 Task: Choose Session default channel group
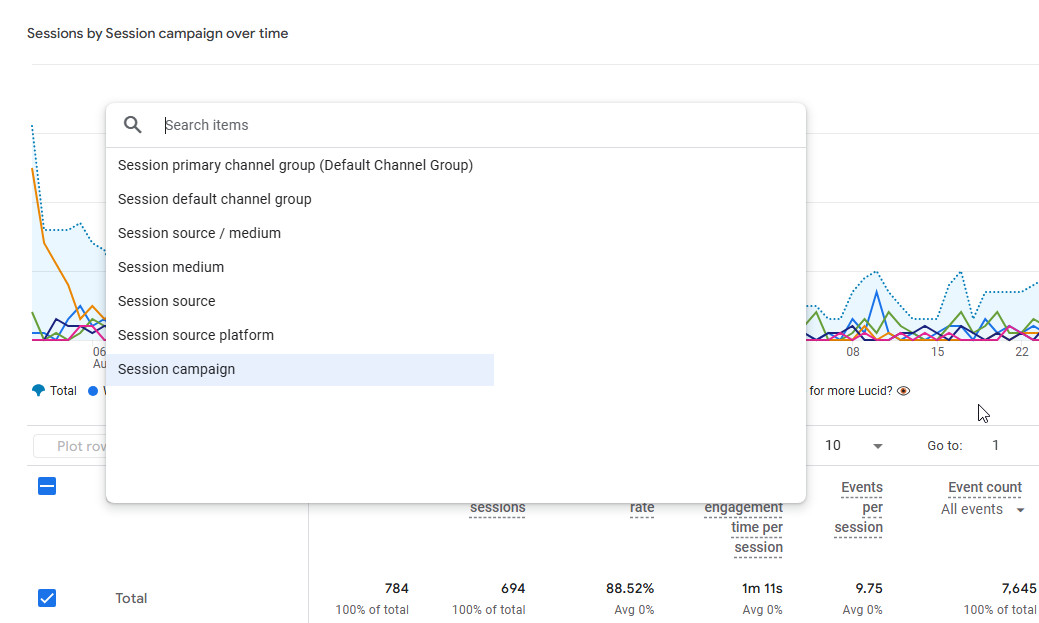215,199
